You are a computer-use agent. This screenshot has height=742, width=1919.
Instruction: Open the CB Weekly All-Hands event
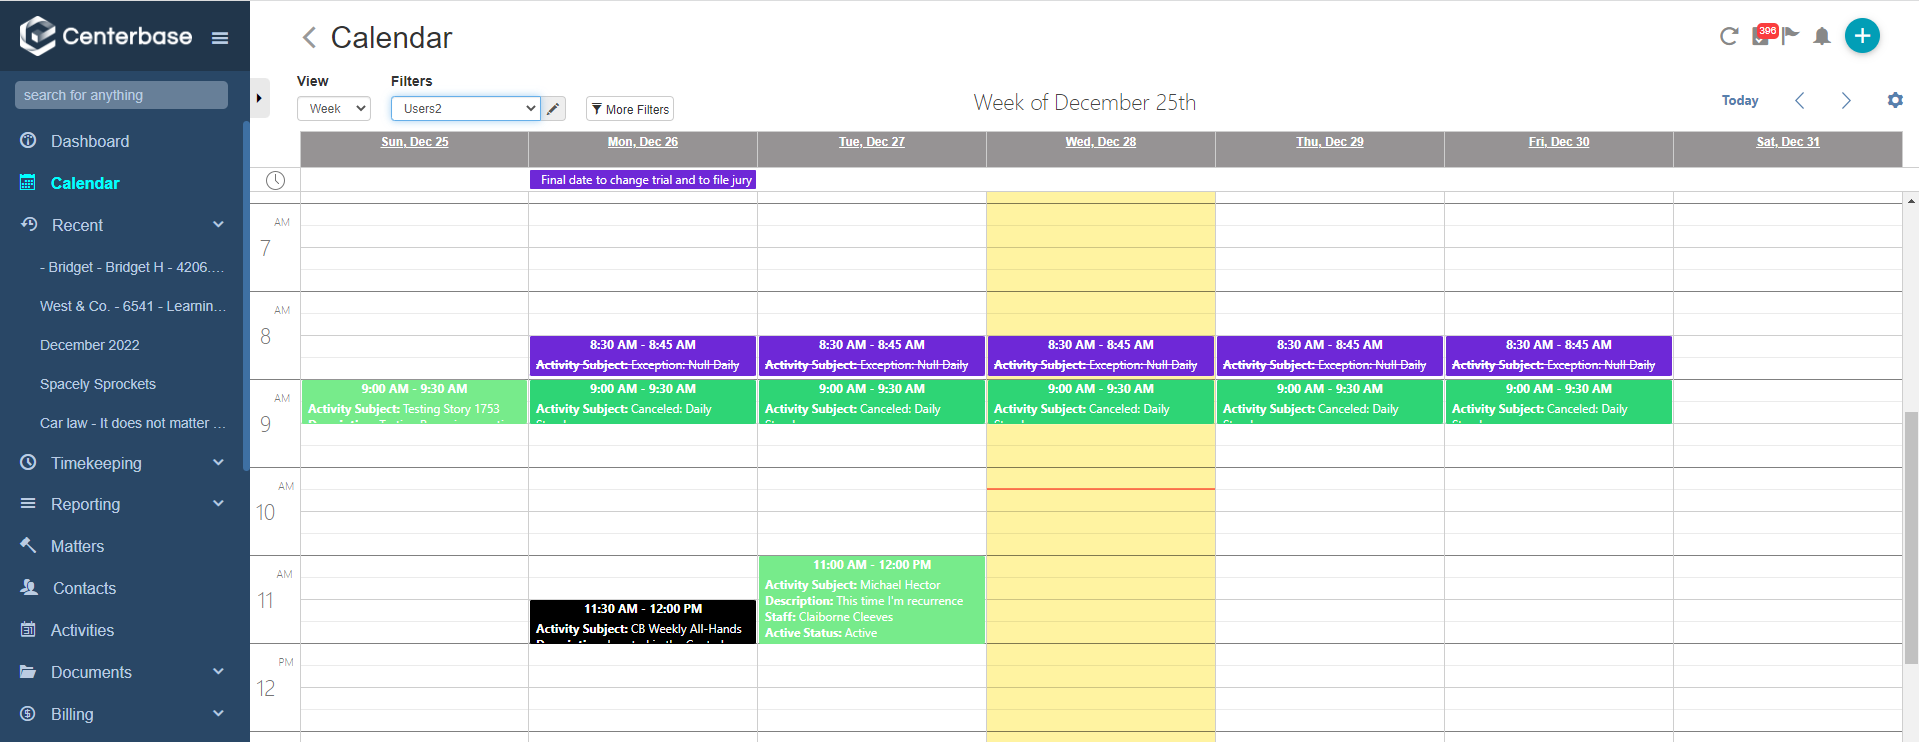coord(642,621)
